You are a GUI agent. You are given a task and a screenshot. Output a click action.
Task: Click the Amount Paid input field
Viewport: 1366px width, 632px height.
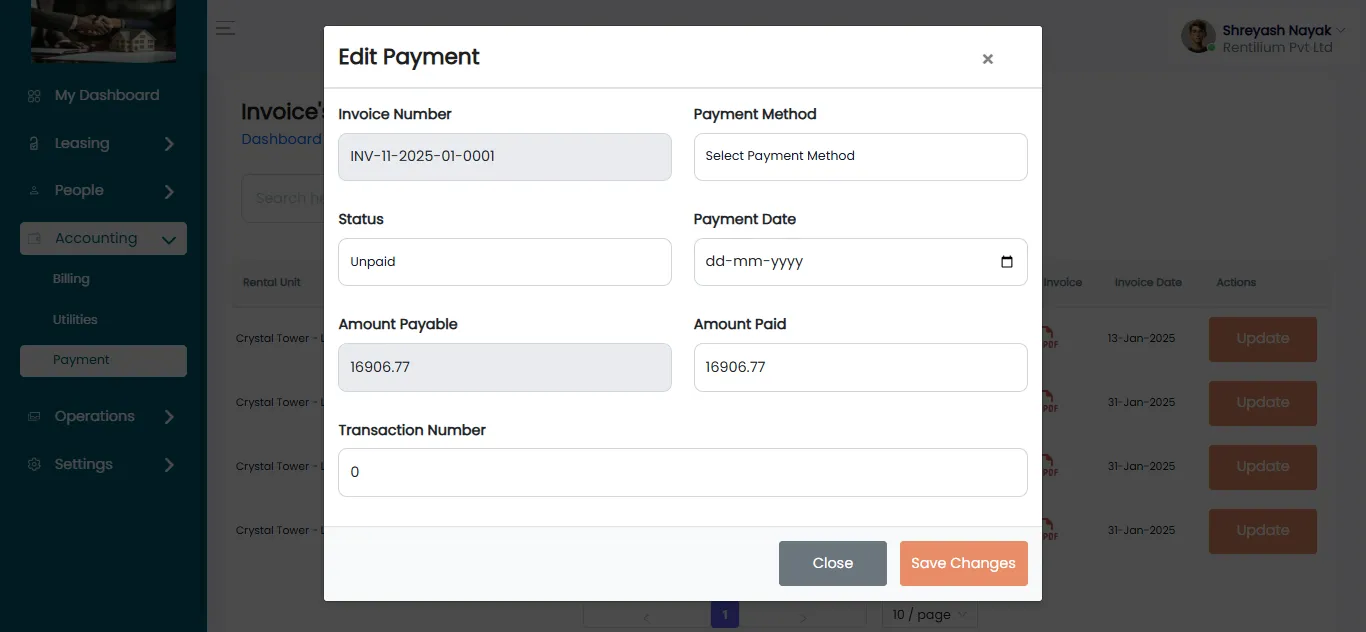pyautogui.click(x=860, y=367)
